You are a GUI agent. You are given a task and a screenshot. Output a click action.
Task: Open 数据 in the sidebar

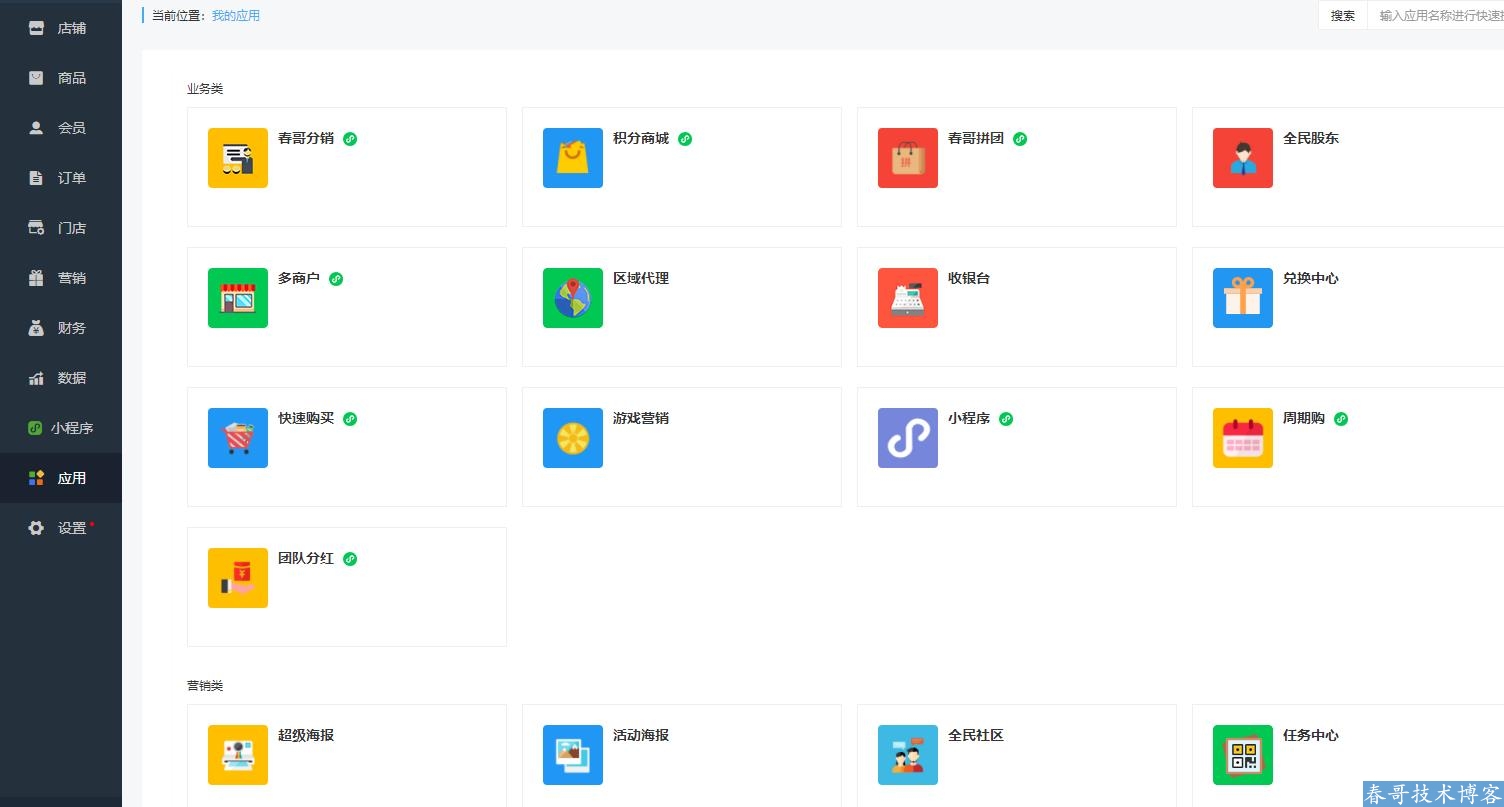pyautogui.click(x=61, y=378)
